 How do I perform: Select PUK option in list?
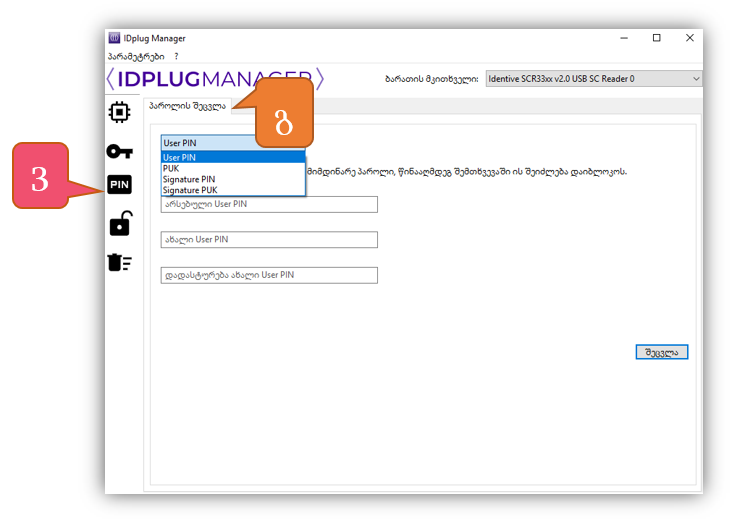pyautogui.click(x=232, y=168)
